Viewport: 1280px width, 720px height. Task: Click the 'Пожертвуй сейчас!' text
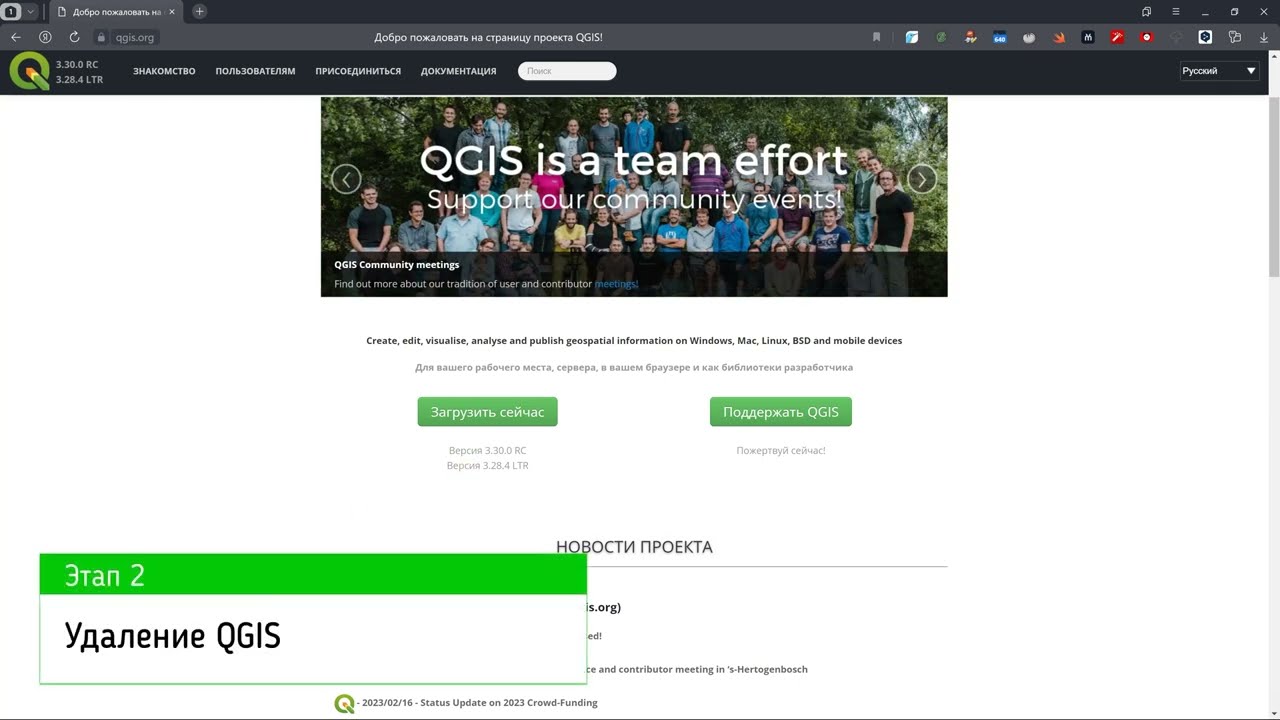click(781, 451)
